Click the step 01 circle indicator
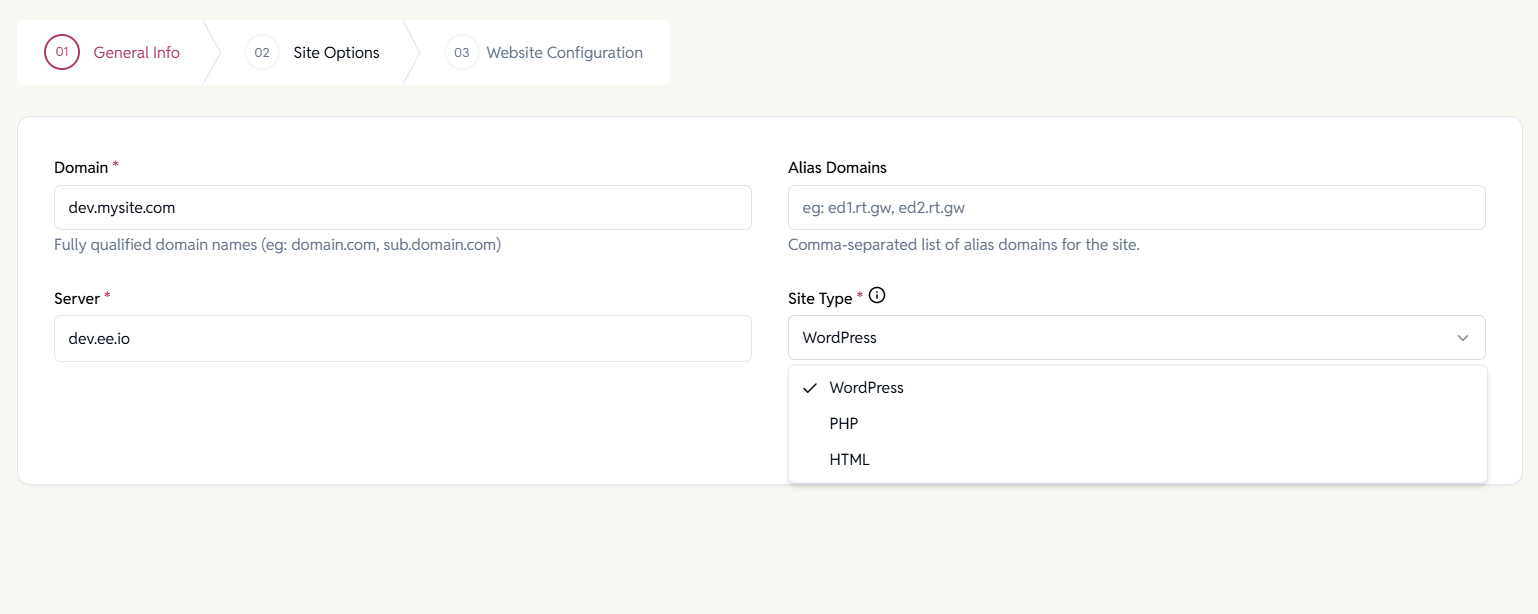The width and height of the screenshot is (1538, 614). [62, 52]
